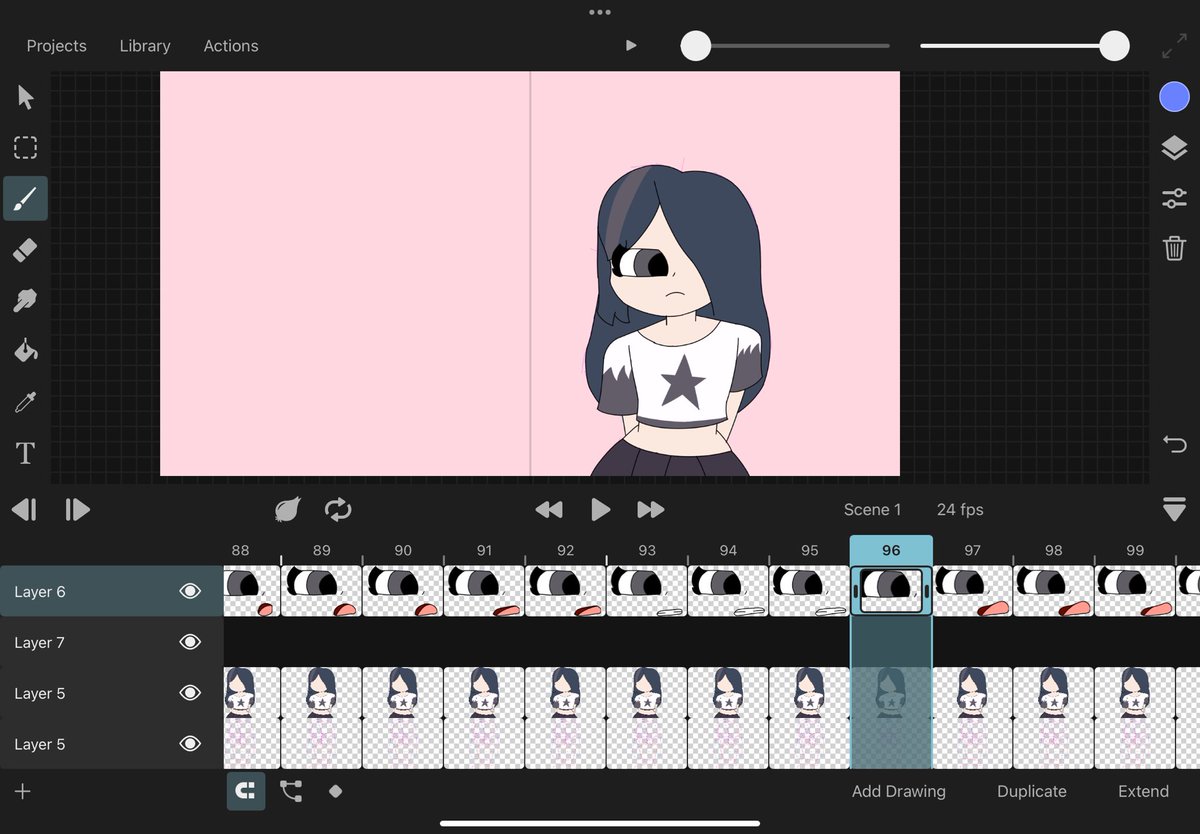Click the motion path nodes icon

click(x=291, y=791)
